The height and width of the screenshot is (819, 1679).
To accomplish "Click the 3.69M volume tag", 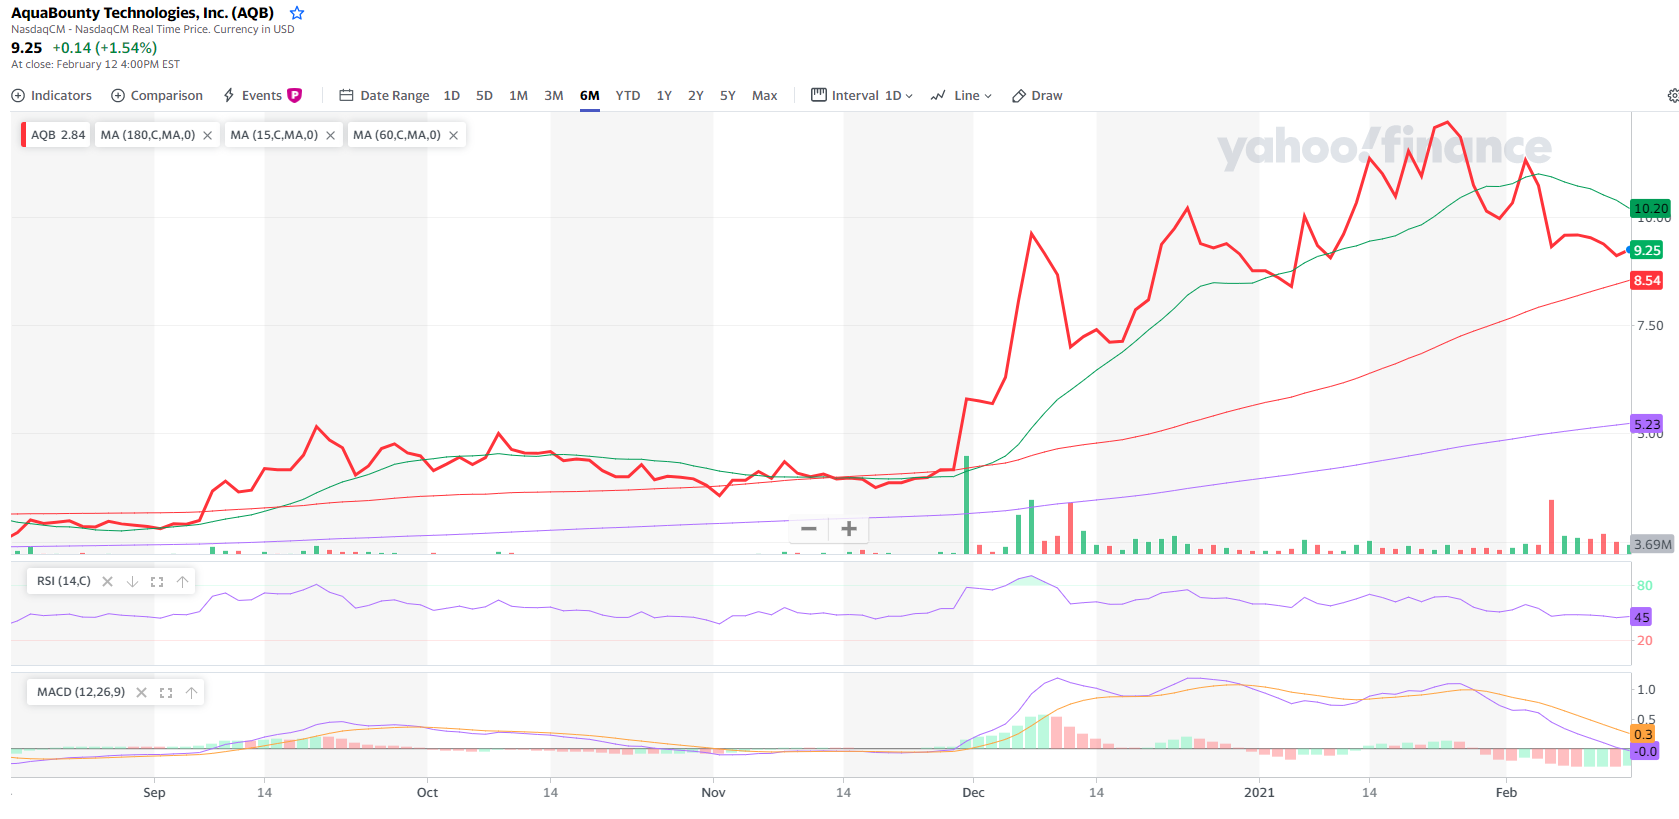I will [1652, 544].
